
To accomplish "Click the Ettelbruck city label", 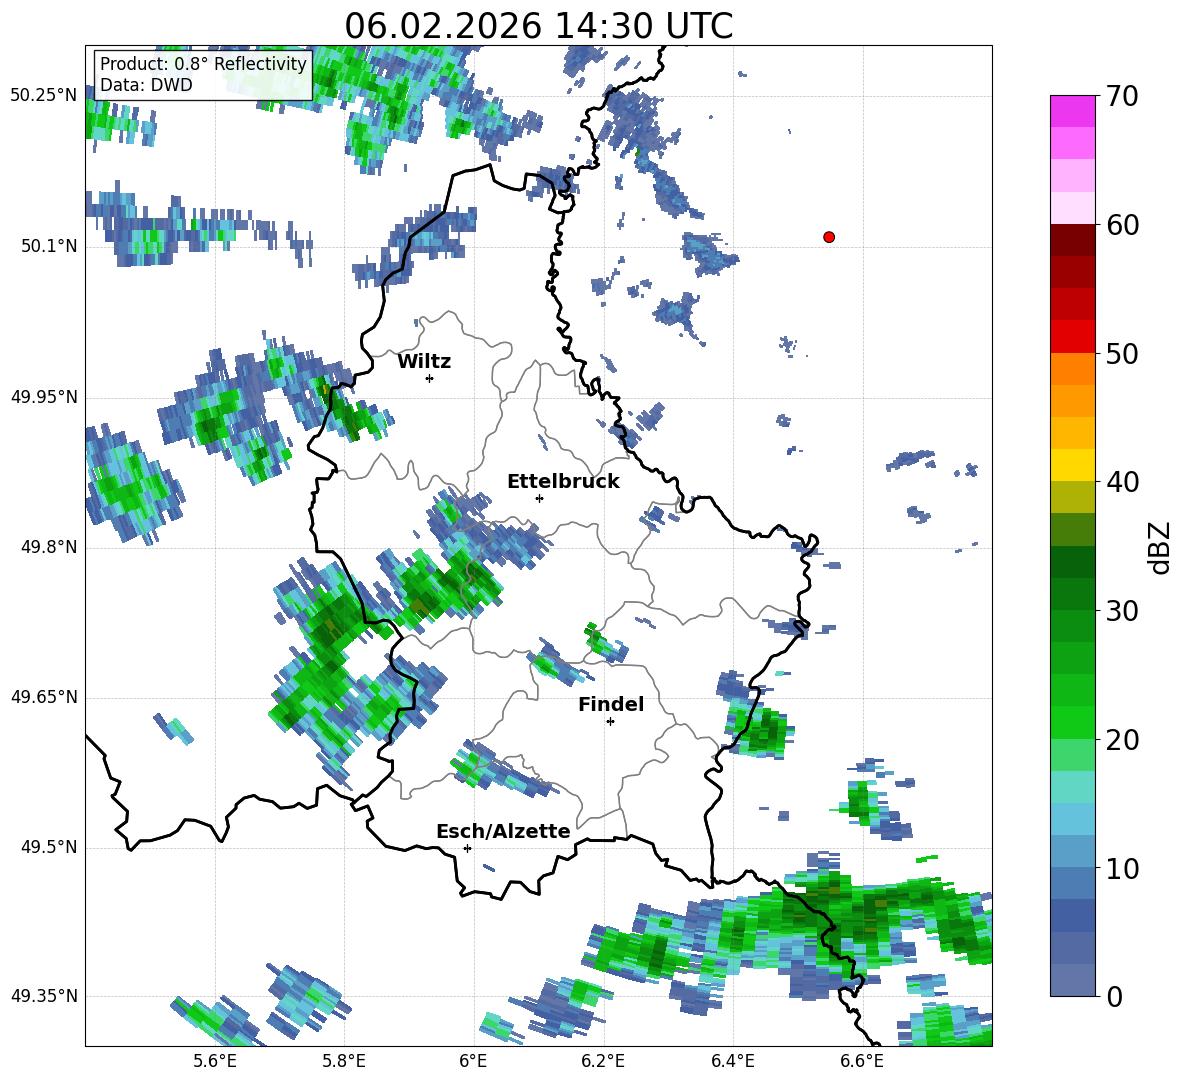I will 563,482.
